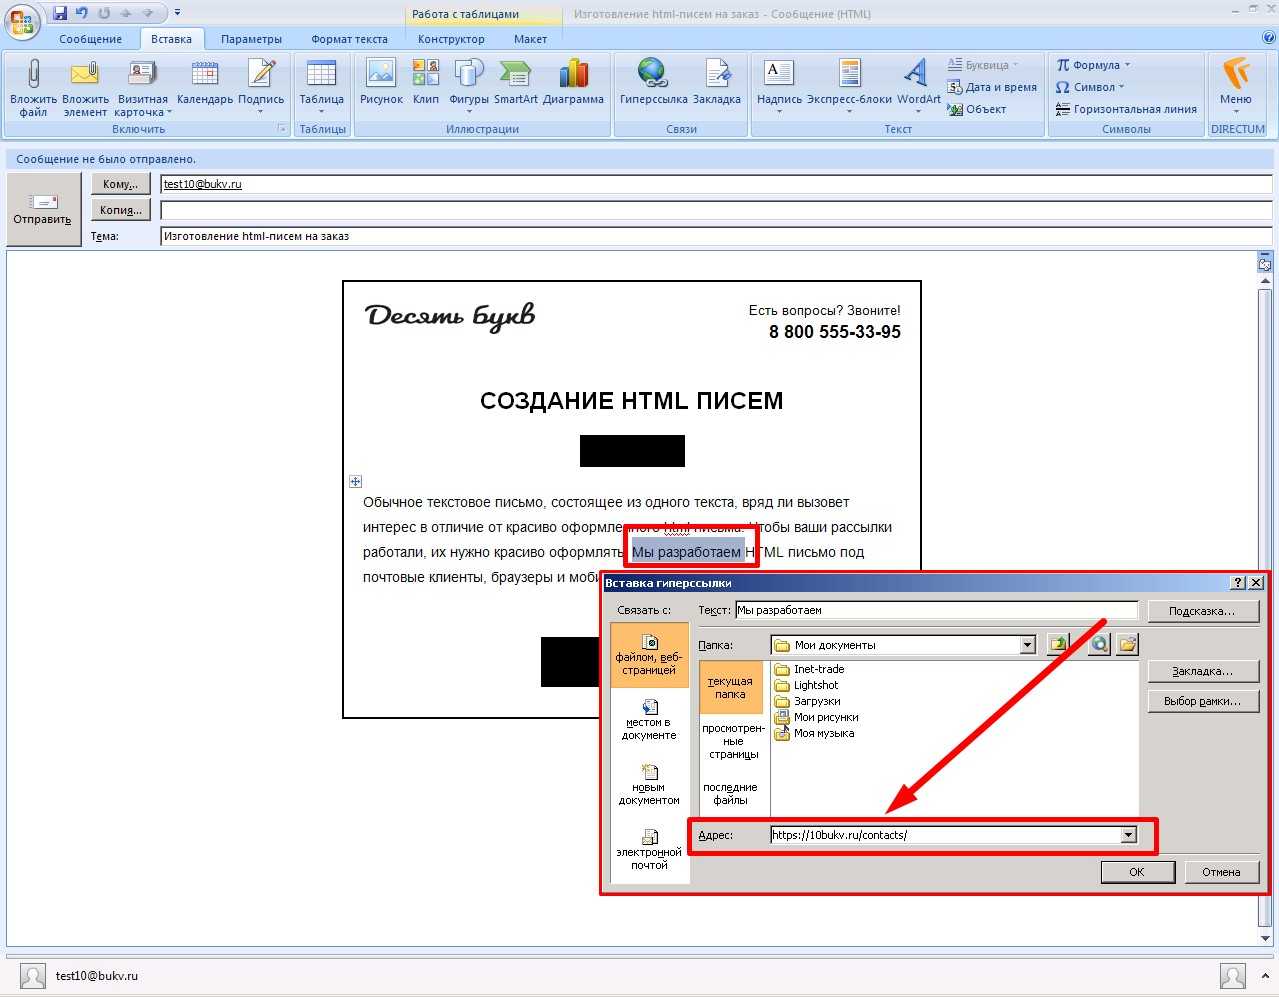The image size is (1279, 997).
Task: Expand the Папка folder dropdown
Action: click(x=1027, y=645)
